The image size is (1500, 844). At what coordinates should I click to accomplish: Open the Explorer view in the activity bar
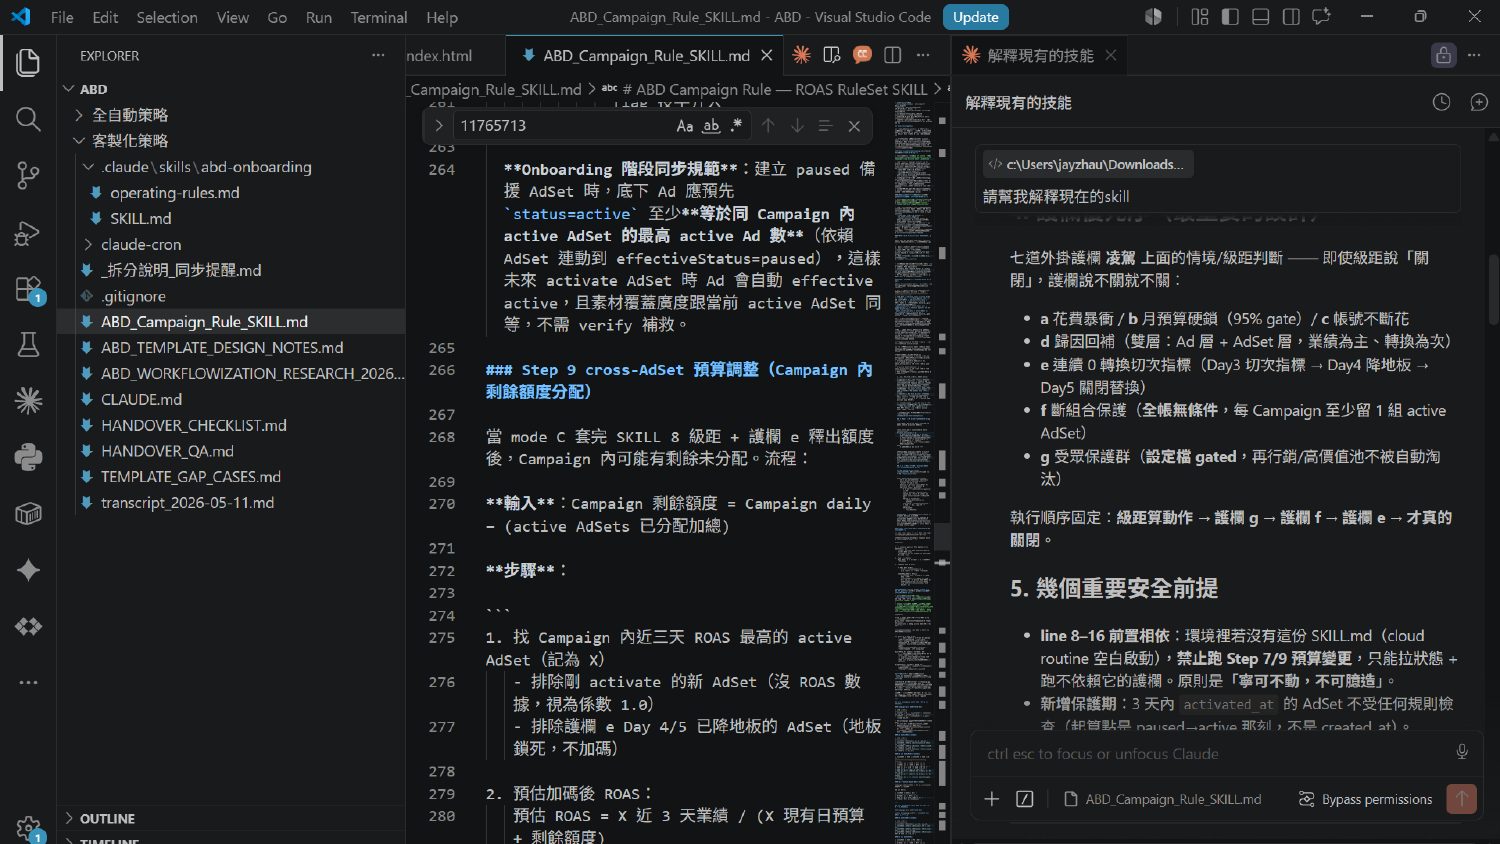pyautogui.click(x=28, y=63)
